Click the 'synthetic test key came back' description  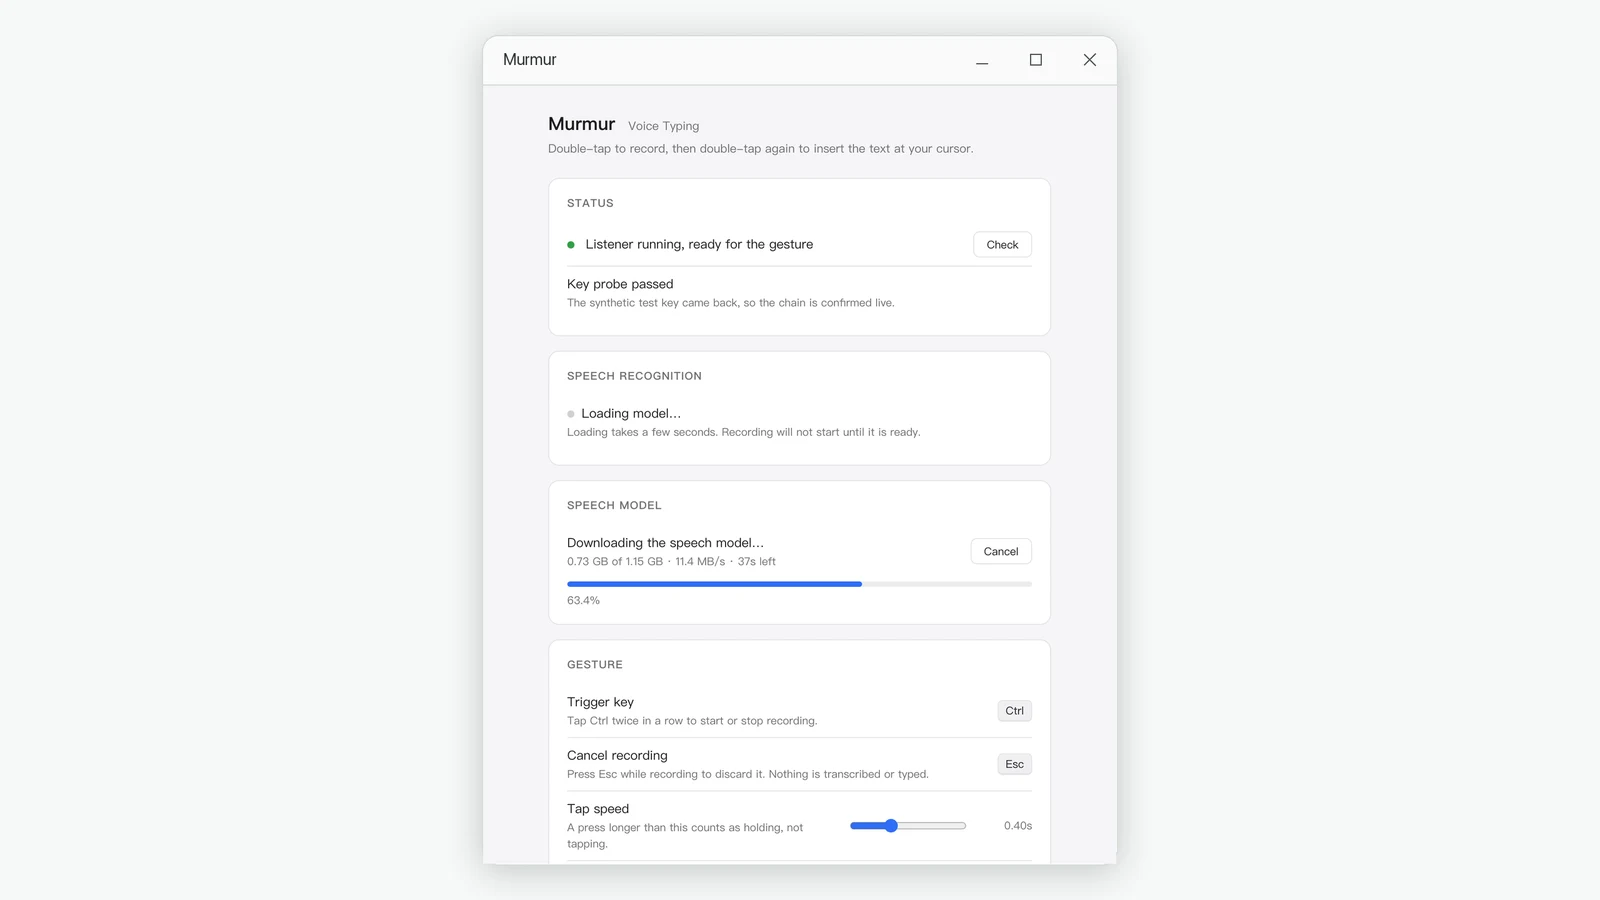tap(730, 303)
